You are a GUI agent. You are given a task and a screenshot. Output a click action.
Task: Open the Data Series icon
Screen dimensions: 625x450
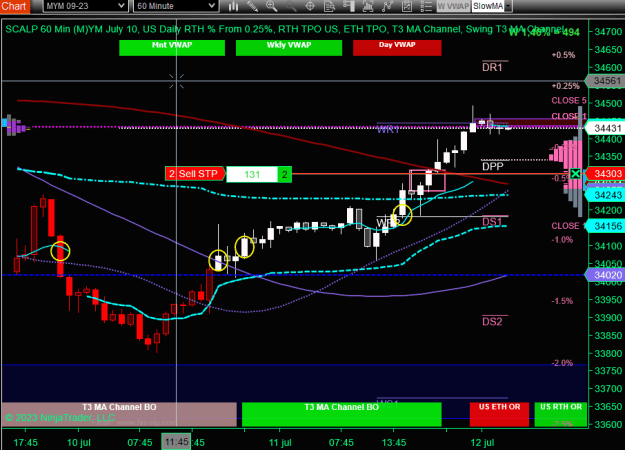tap(368, 6)
